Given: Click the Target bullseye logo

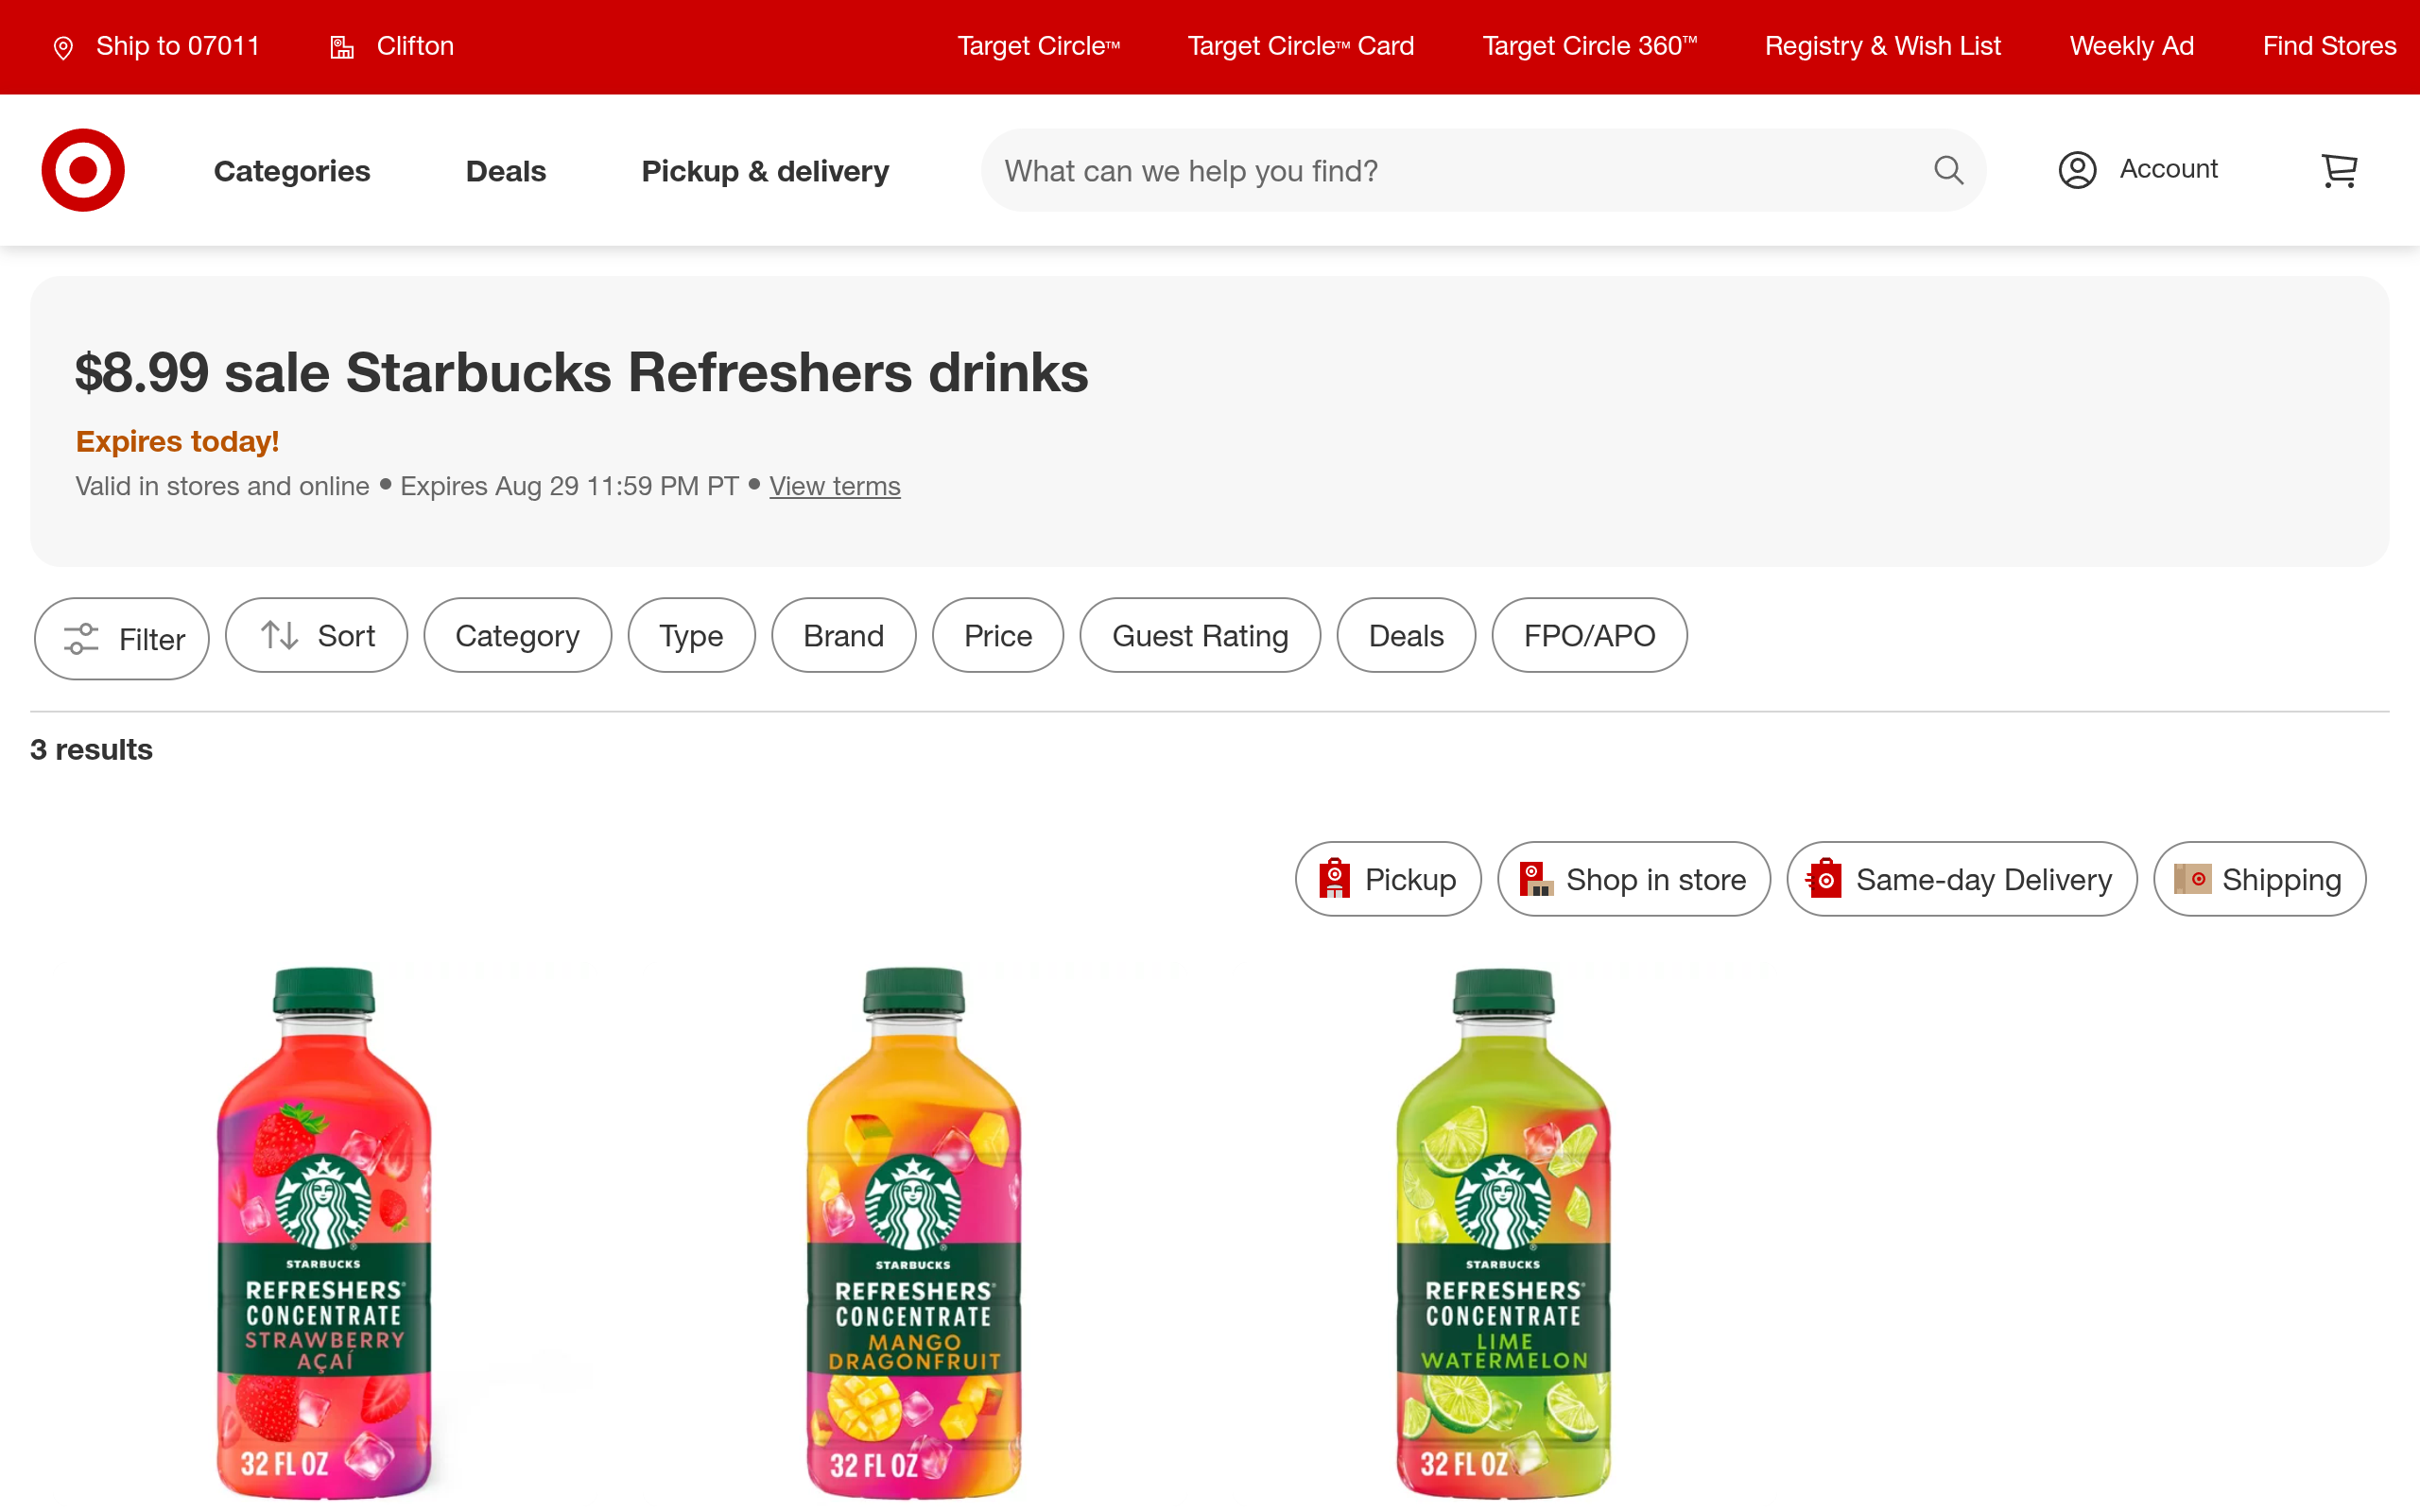Looking at the screenshot, I should point(83,170).
